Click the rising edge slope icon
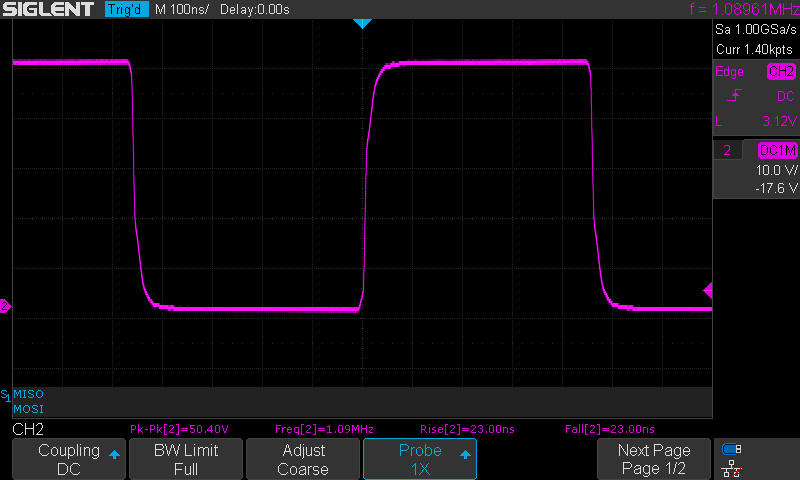 pyautogui.click(x=734, y=95)
